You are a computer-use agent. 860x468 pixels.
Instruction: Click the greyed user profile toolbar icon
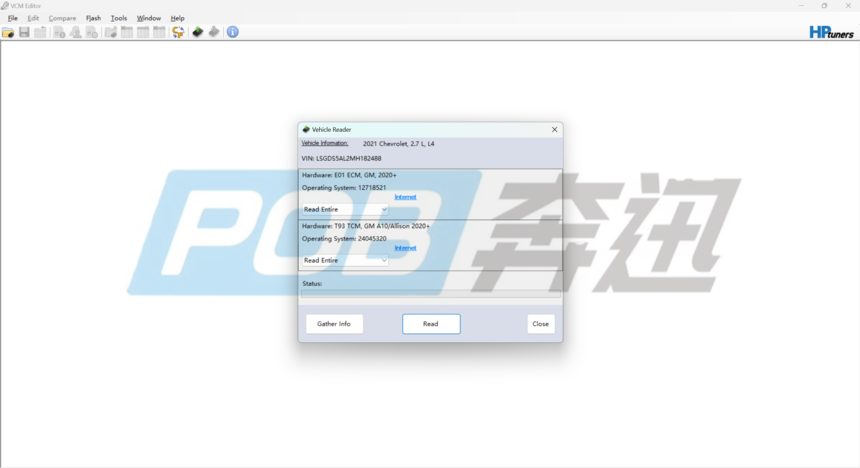76,32
